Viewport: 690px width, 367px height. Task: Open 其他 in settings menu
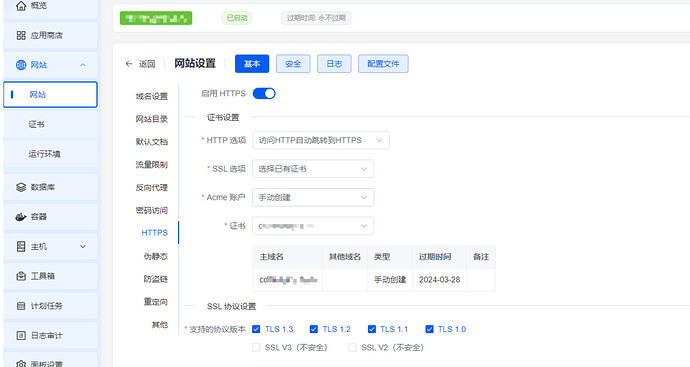160,325
